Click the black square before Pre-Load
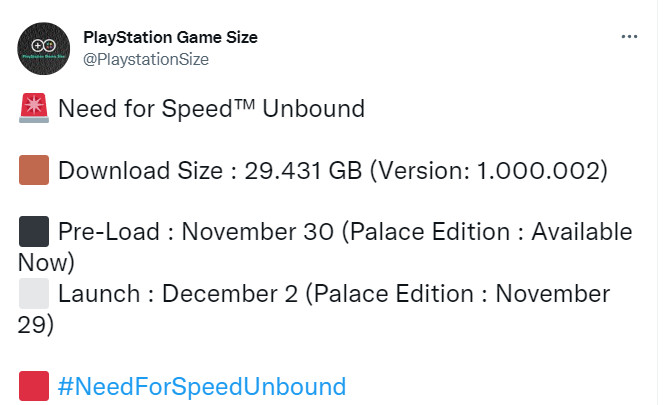The height and width of the screenshot is (405, 664). tap(34, 232)
